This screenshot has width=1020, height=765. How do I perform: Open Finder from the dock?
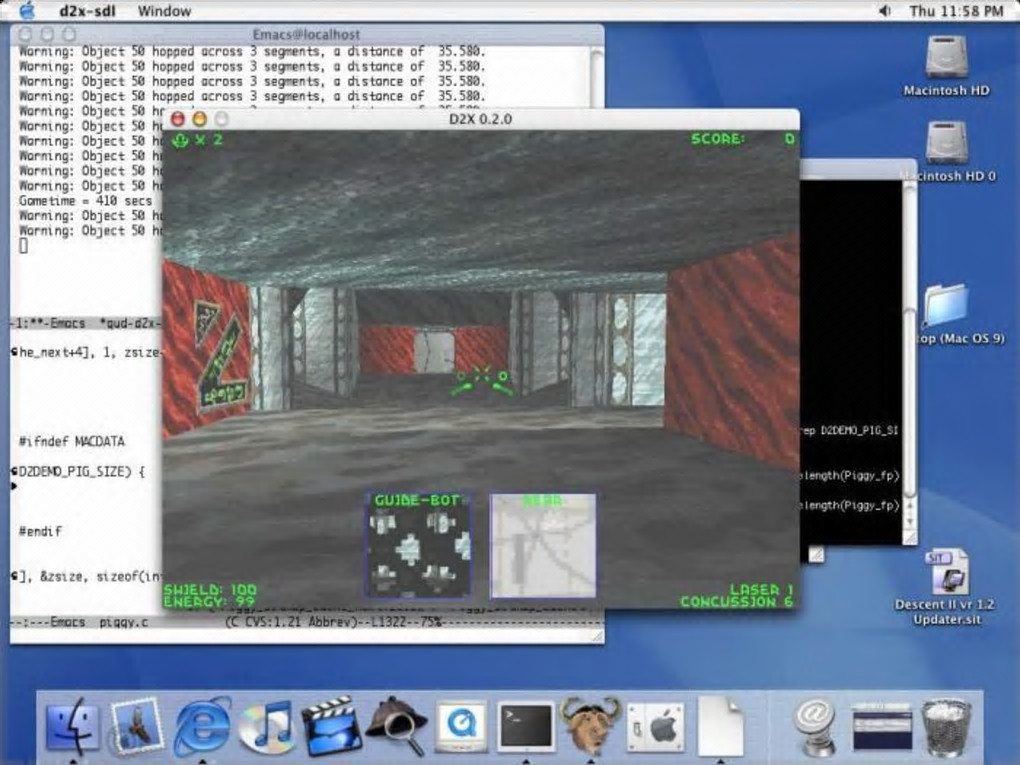point(72,726)
